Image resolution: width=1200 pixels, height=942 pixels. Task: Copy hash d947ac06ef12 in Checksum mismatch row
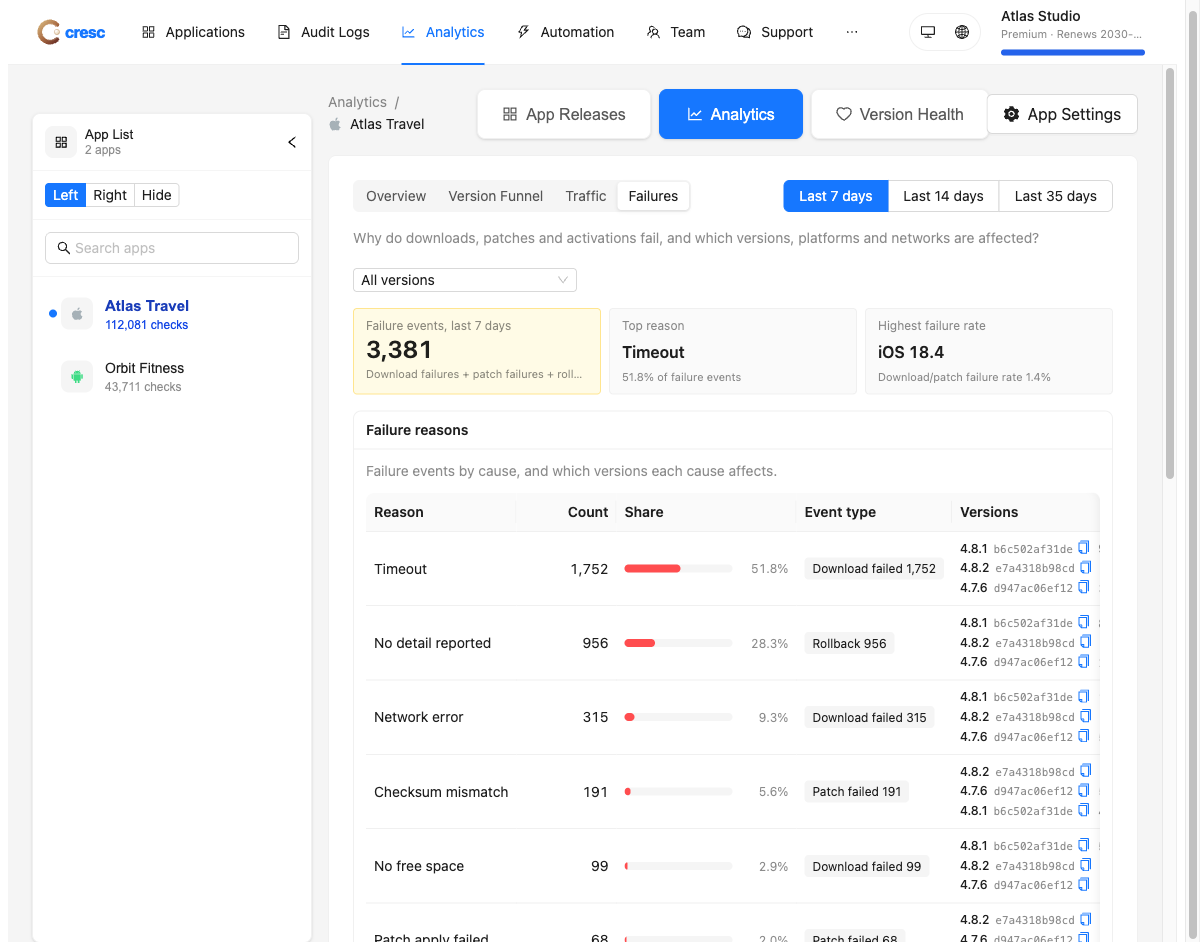point(1084,790)
